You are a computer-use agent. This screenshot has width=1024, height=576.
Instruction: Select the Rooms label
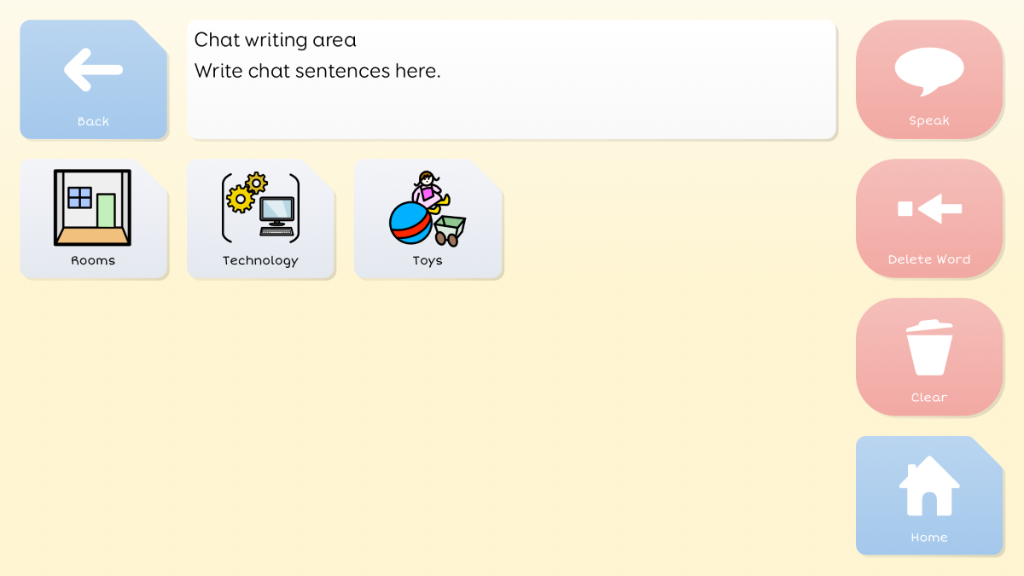pyautogui.click(x=93, y=261)
